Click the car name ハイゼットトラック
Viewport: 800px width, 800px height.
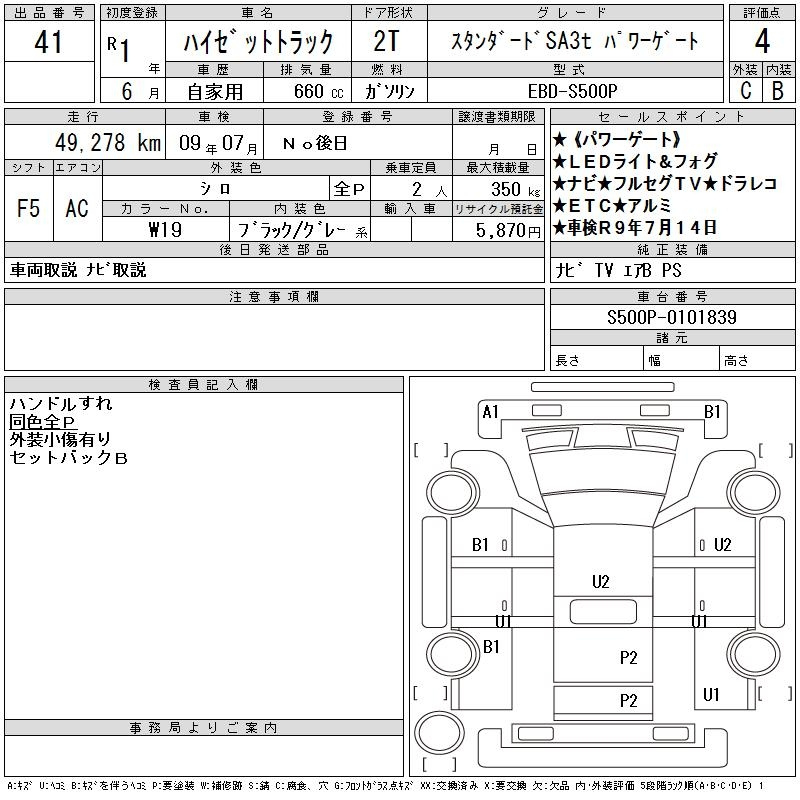click(x=258, y=42)
